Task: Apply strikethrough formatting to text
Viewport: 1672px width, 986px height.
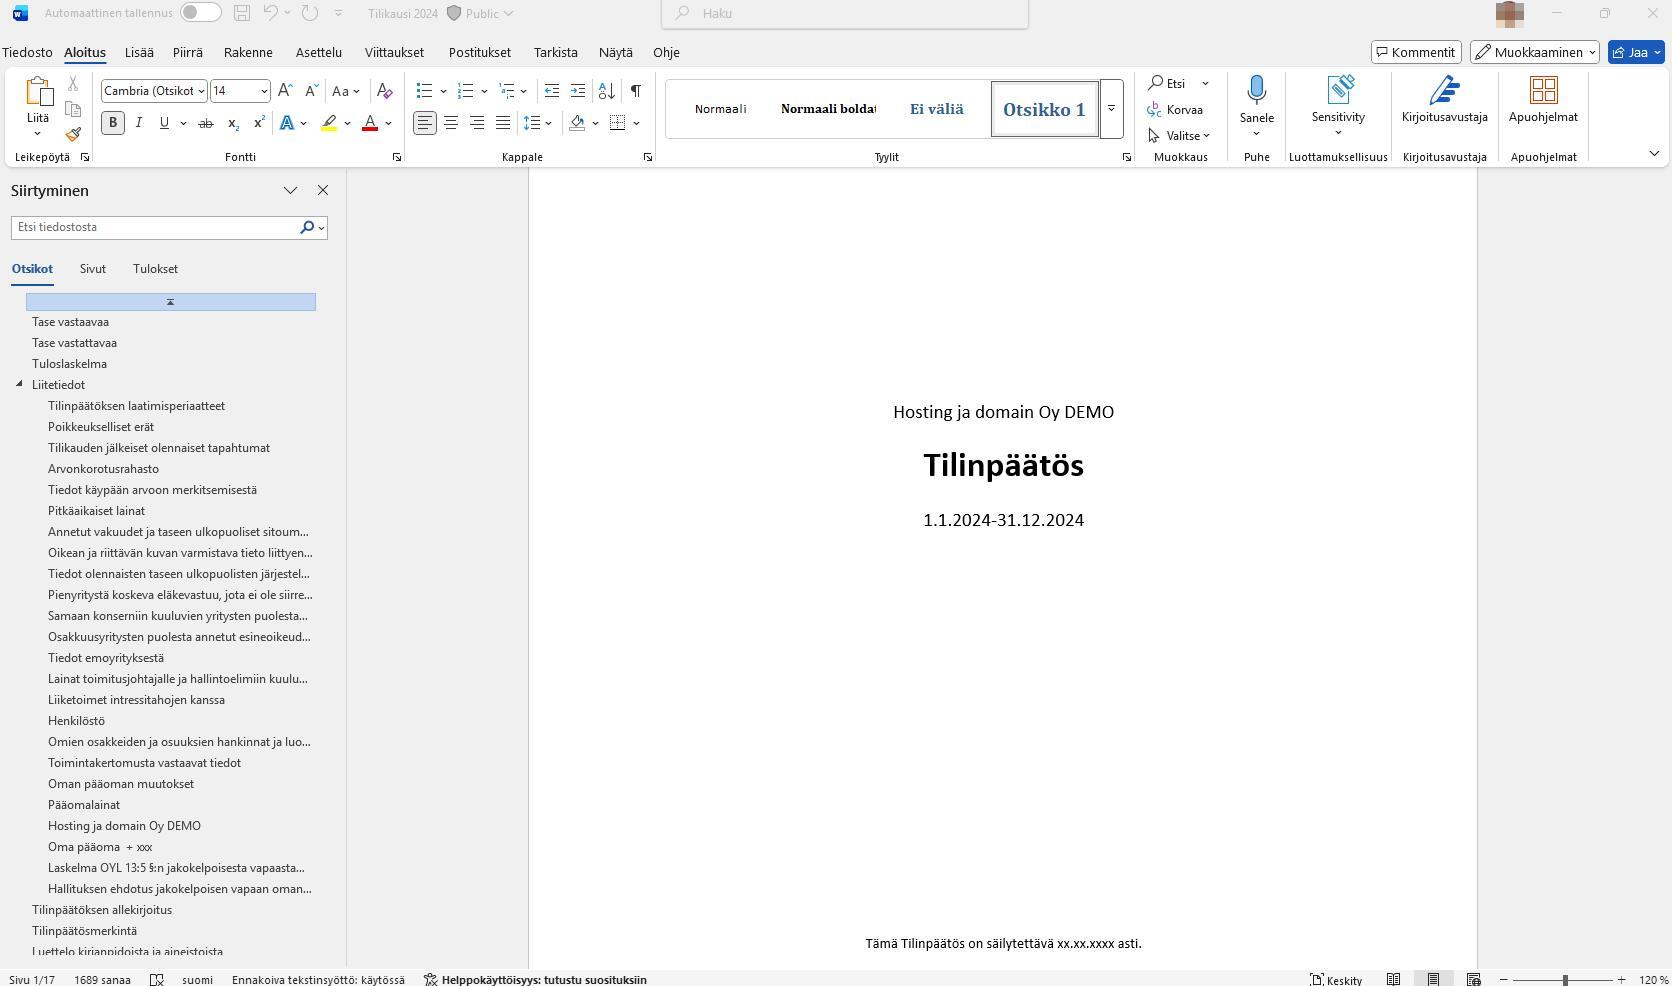Action: point(205,123)
